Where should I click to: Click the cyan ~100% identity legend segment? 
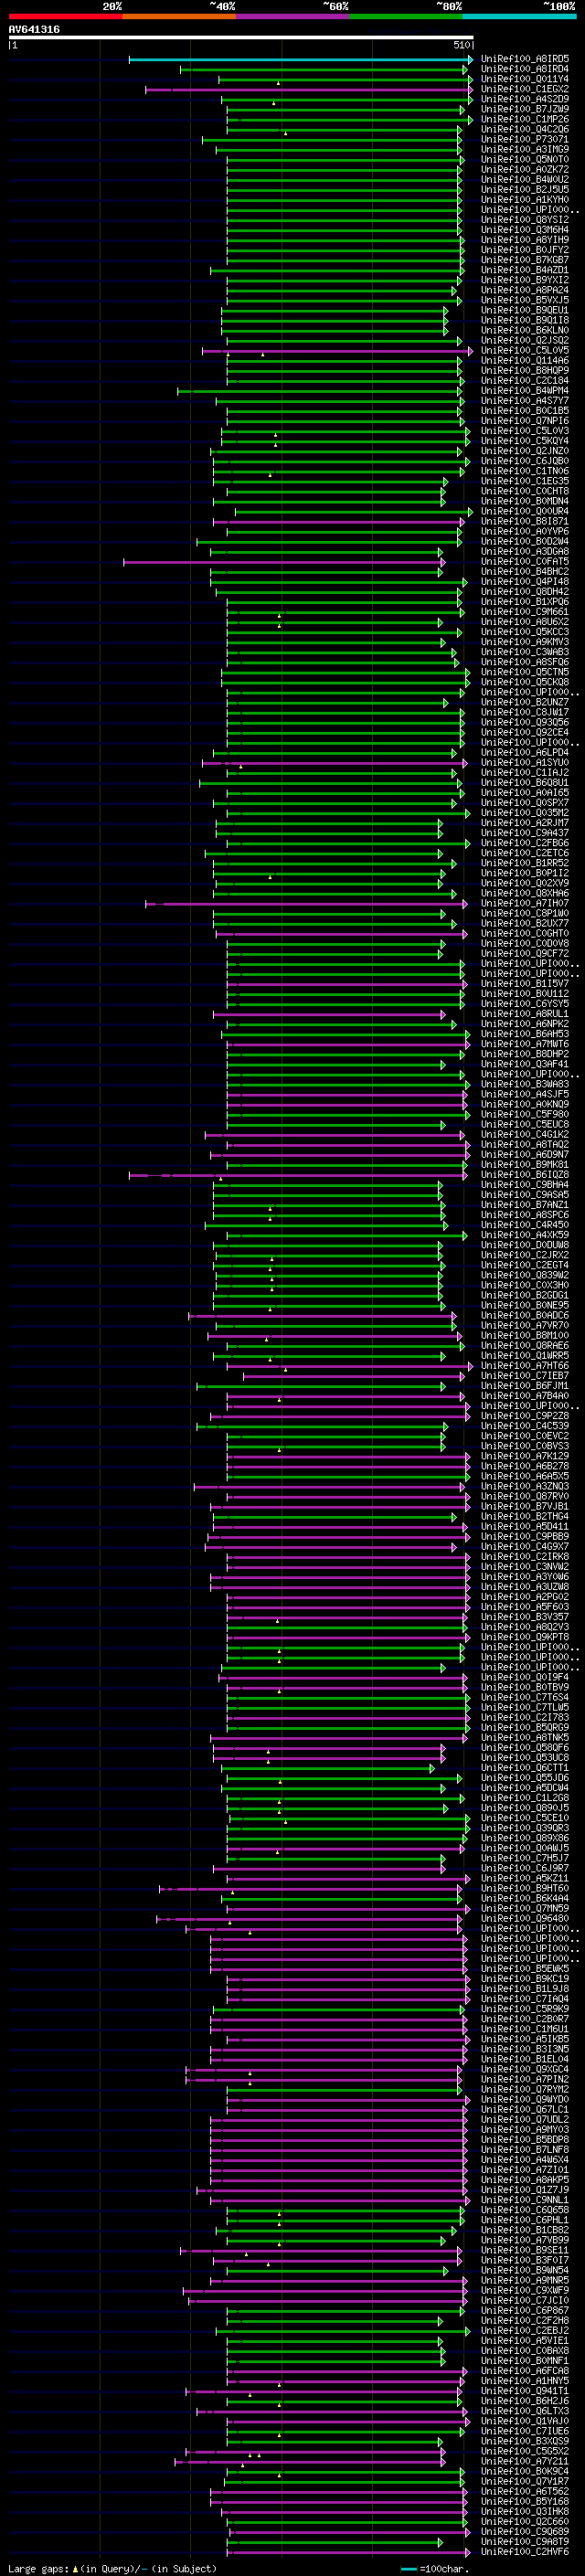519,16
